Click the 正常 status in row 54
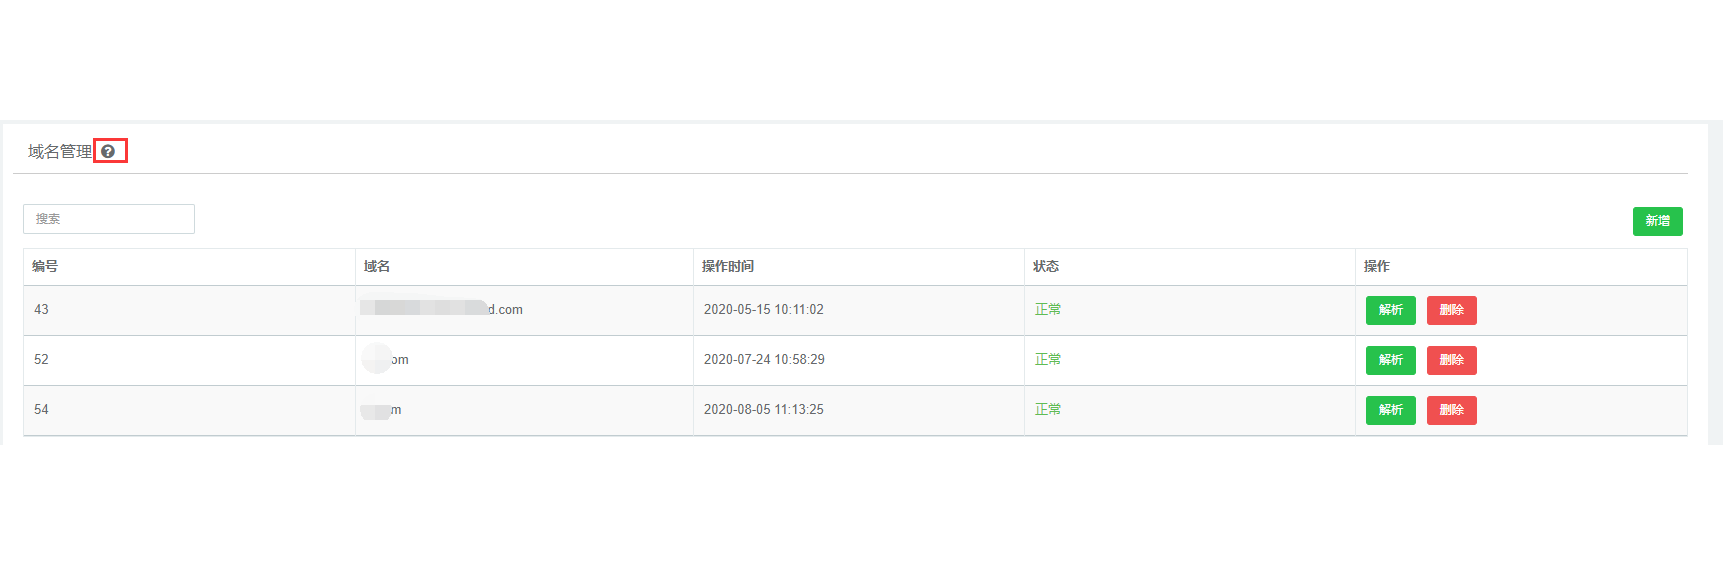Screen dimensions: 1723x564 (x=1048, y=409)
